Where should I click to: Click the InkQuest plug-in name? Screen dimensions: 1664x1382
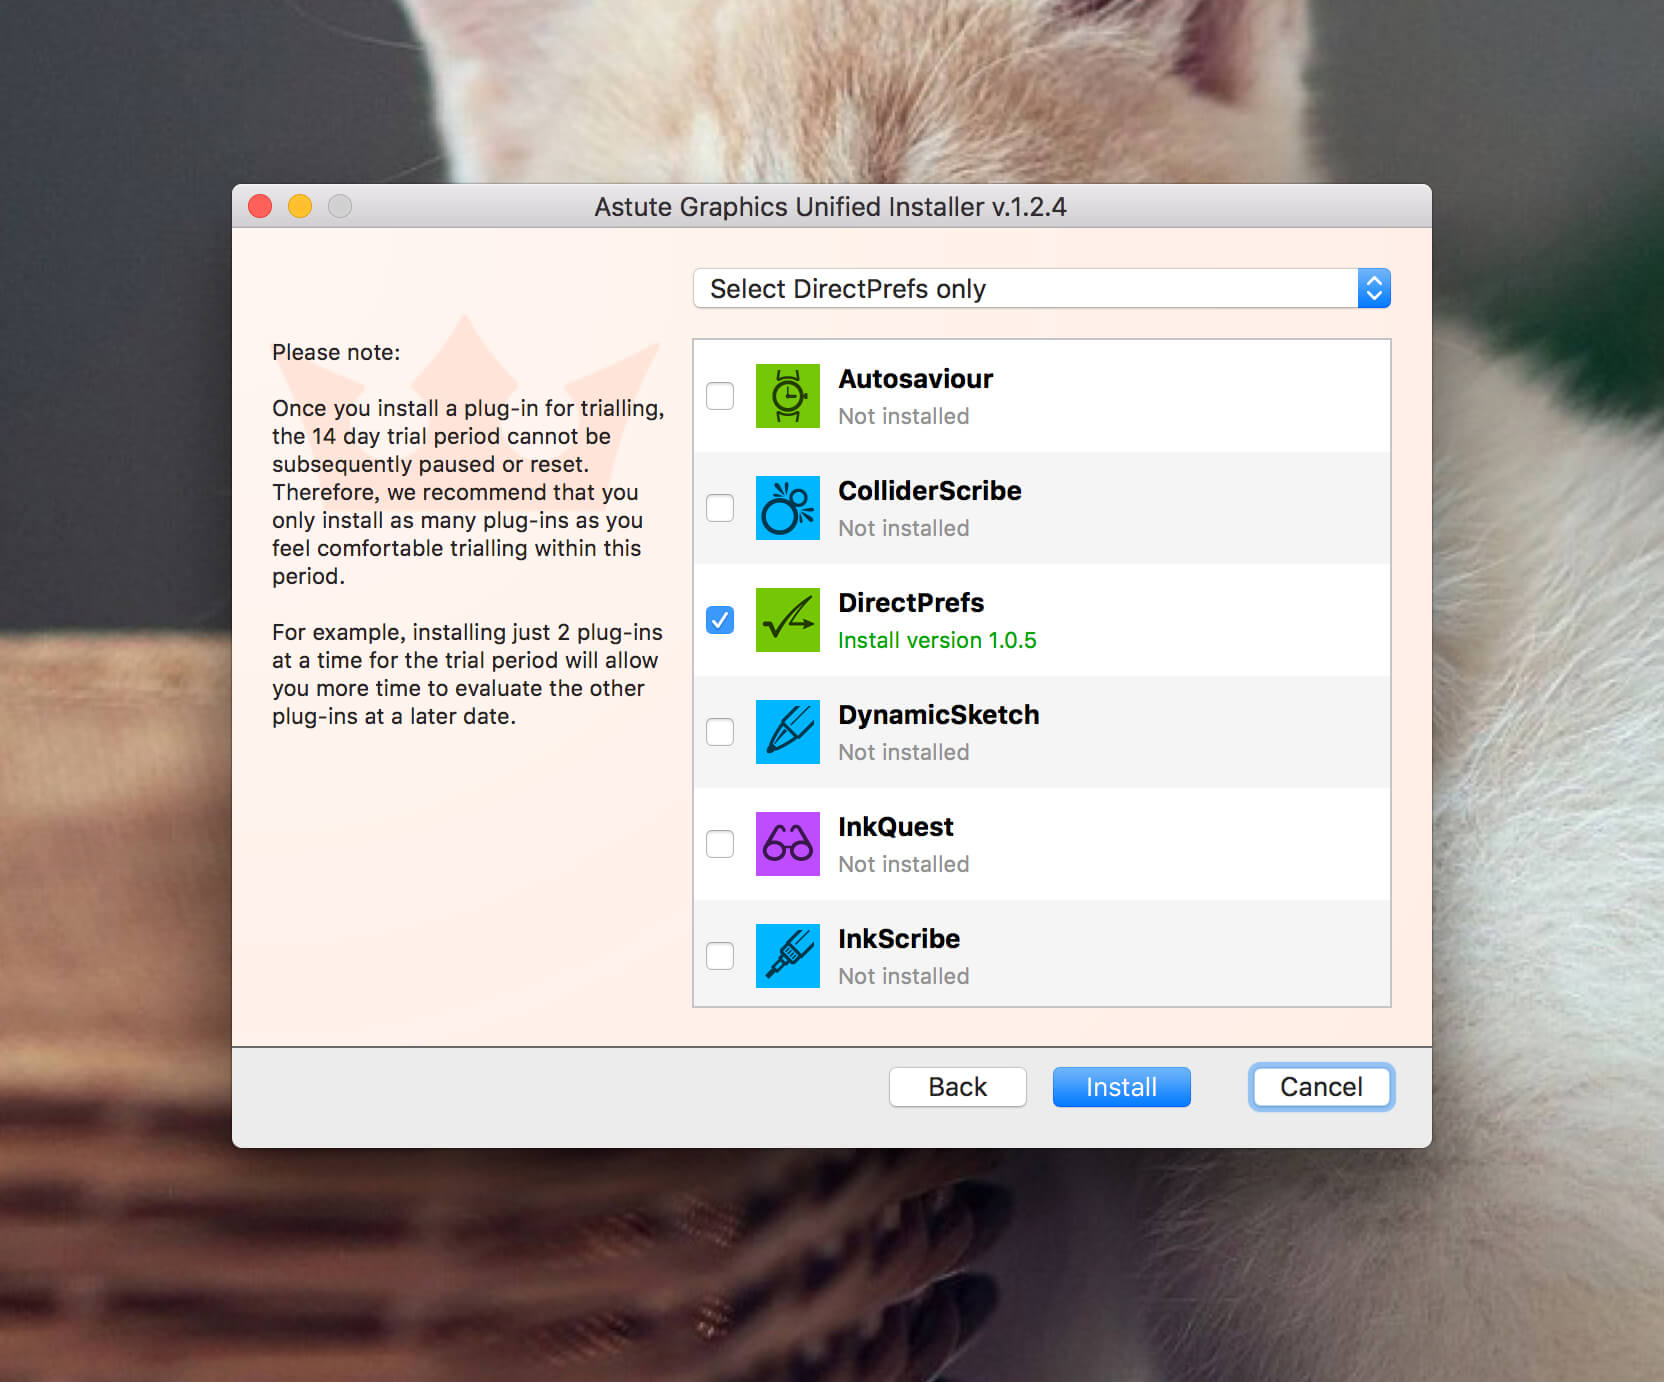point(895,827)
